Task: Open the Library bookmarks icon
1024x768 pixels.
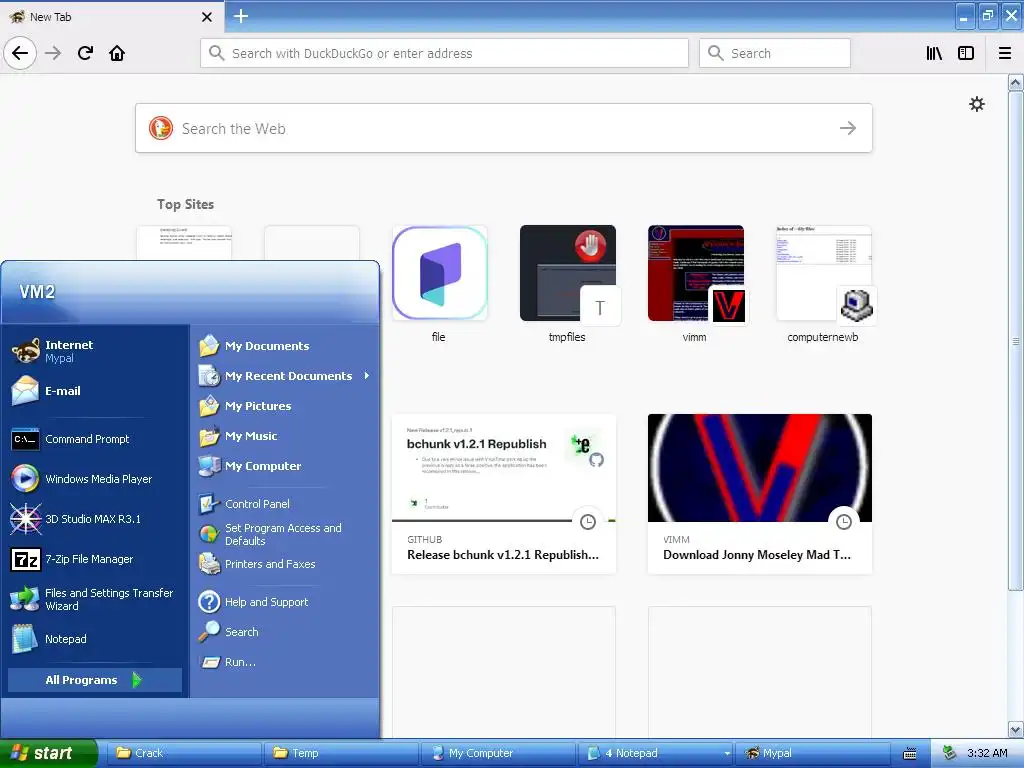Action: 934,53
